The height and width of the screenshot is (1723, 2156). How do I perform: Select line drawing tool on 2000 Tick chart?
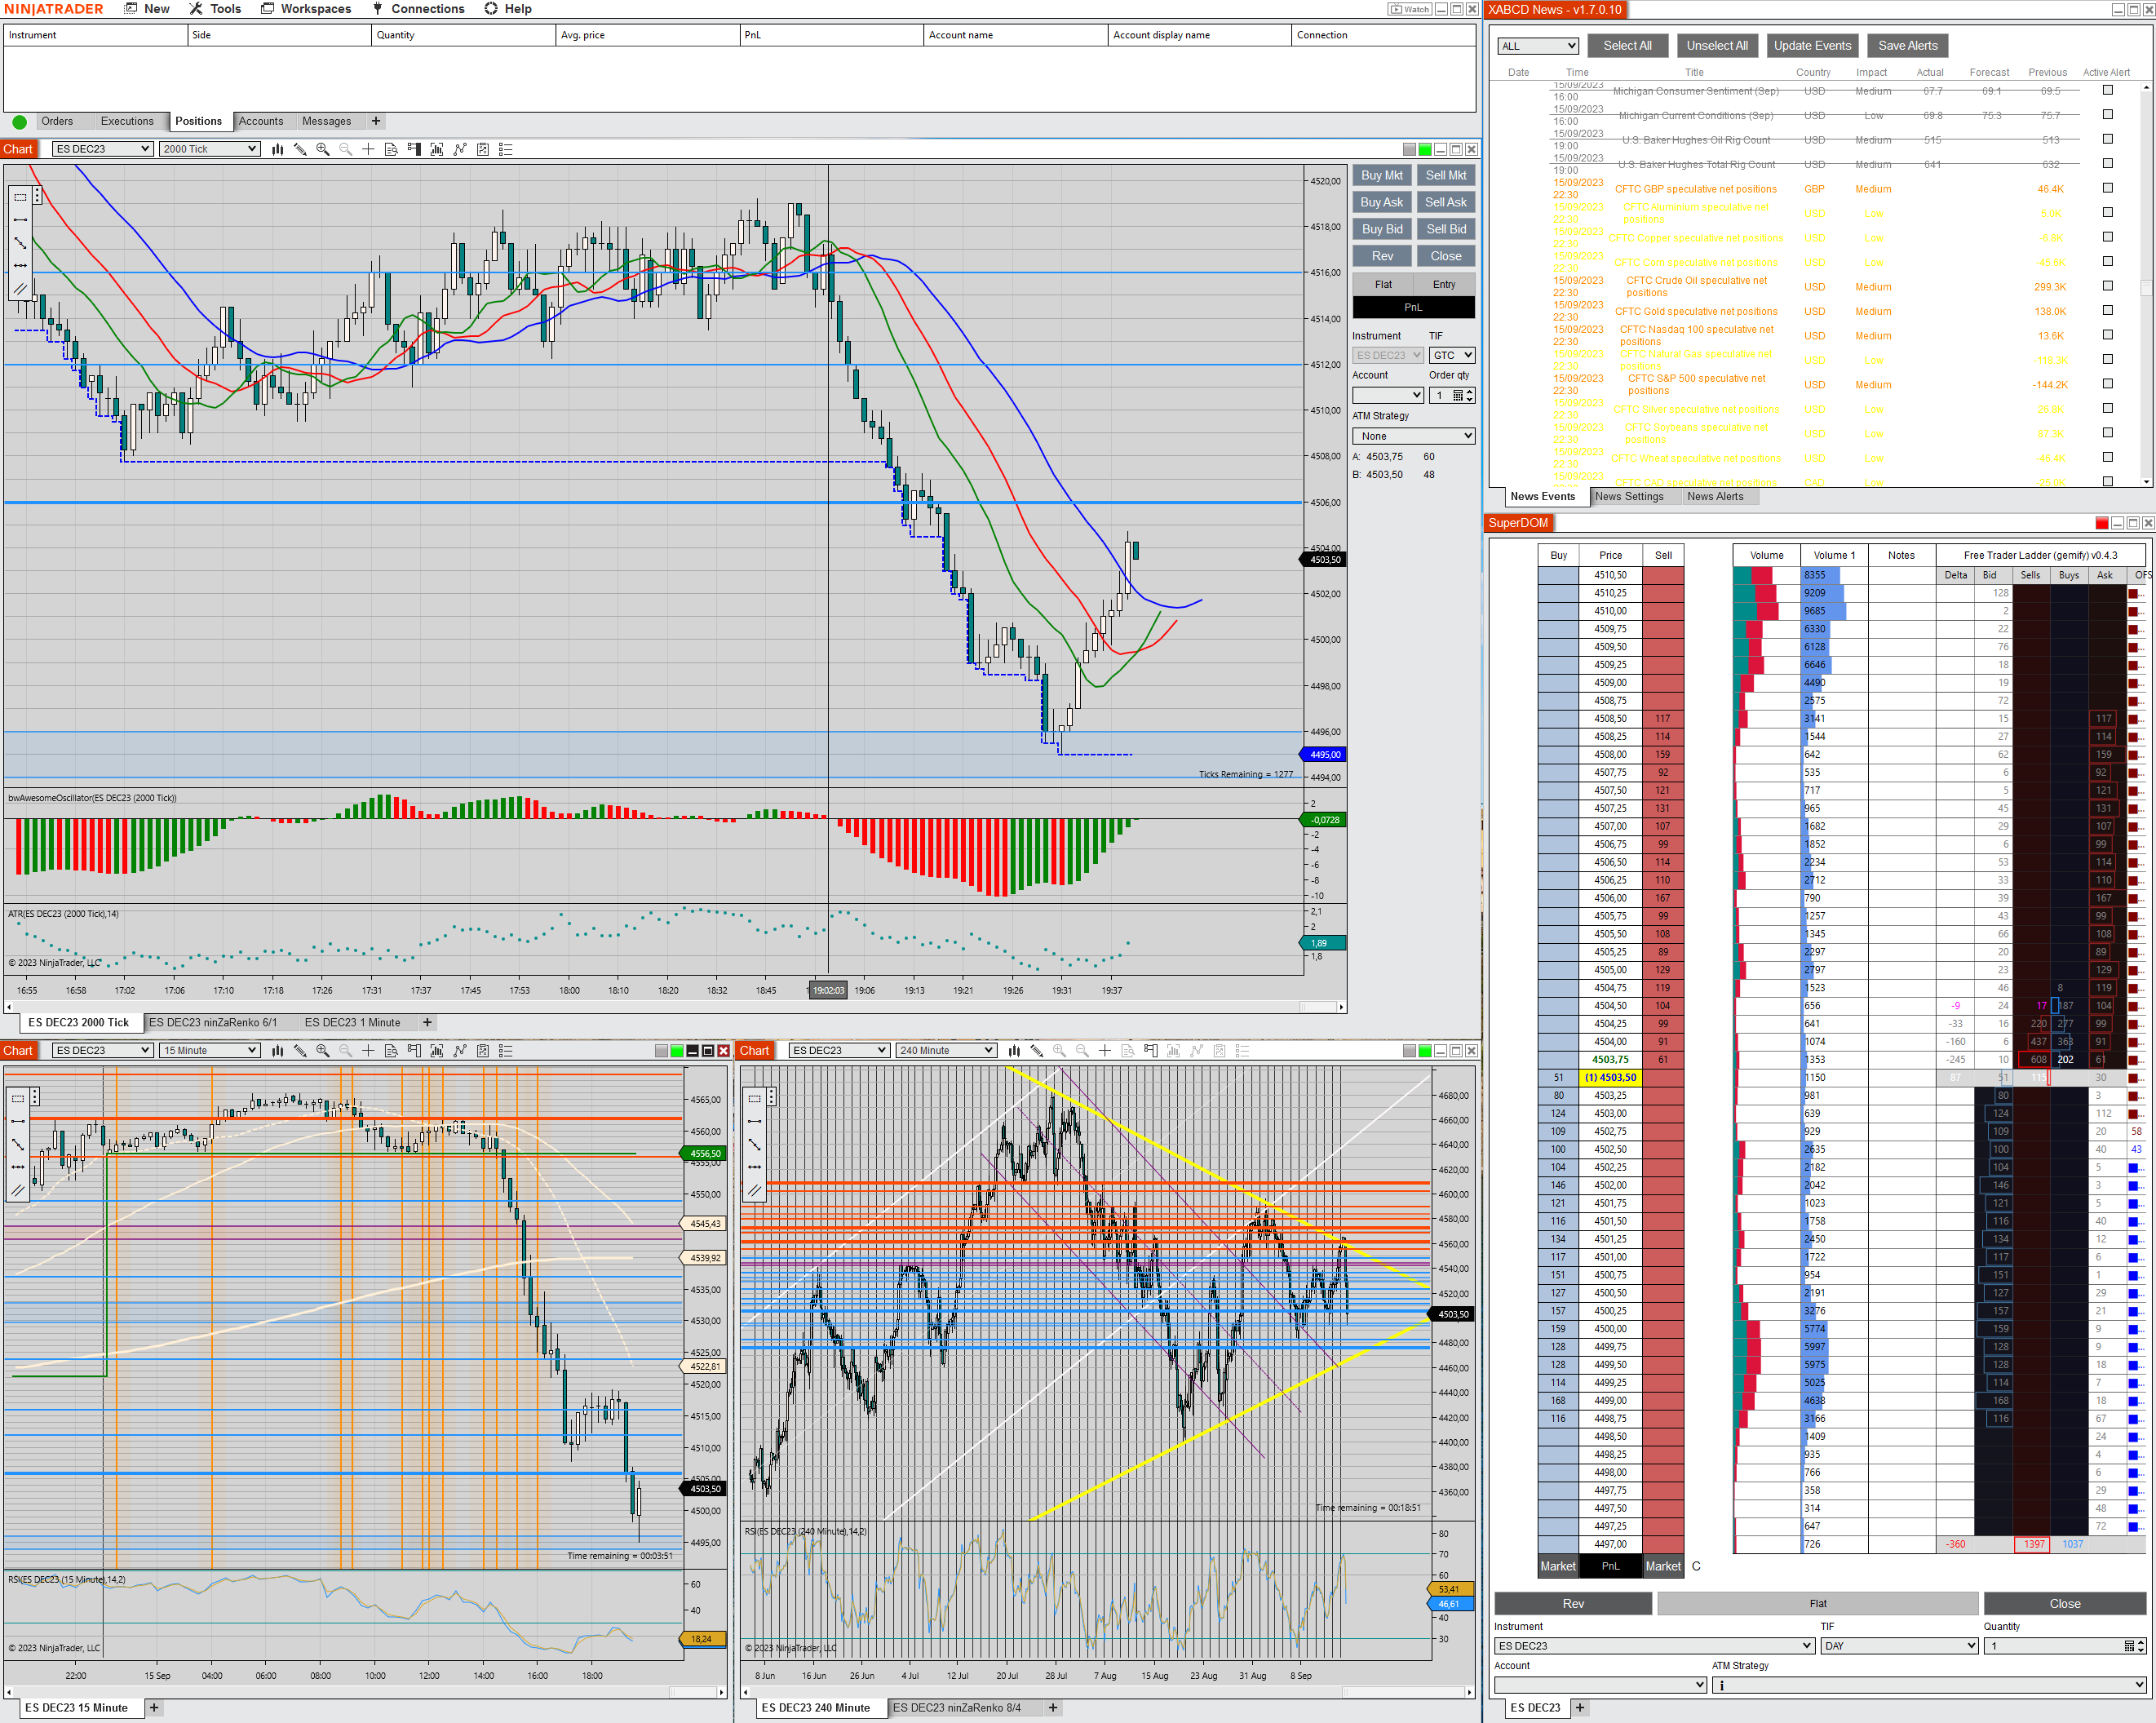click(20, 219)
